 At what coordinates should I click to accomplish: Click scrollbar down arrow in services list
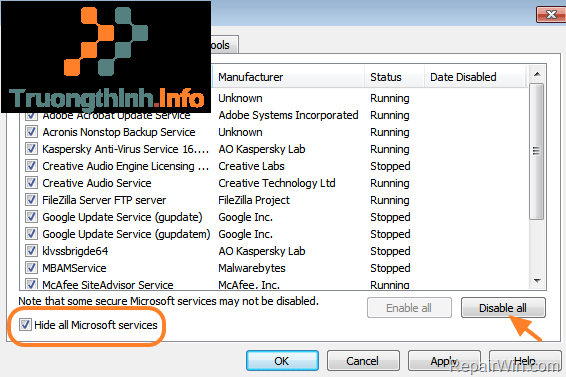tap(537, 281)
